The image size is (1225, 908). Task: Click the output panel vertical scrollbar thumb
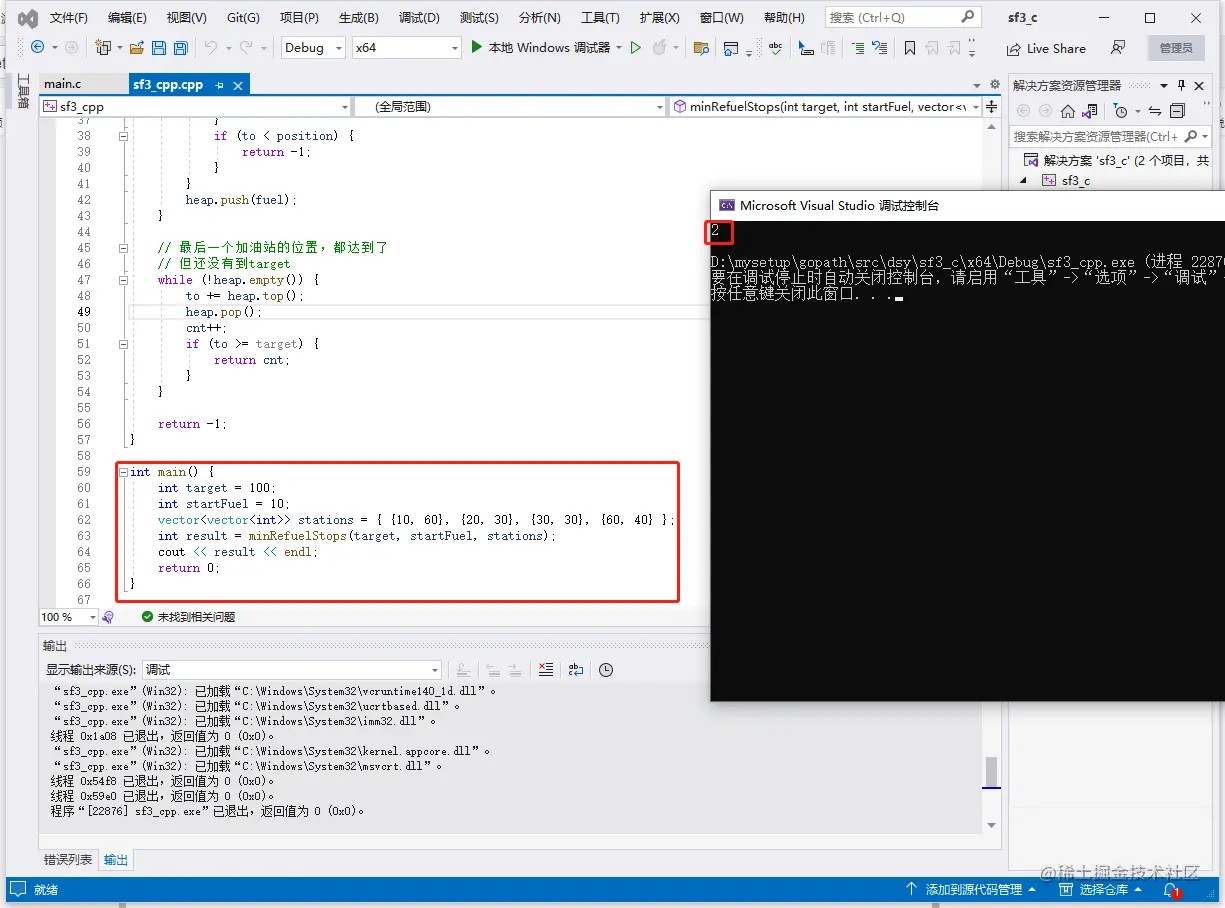(x=991, y=771)
